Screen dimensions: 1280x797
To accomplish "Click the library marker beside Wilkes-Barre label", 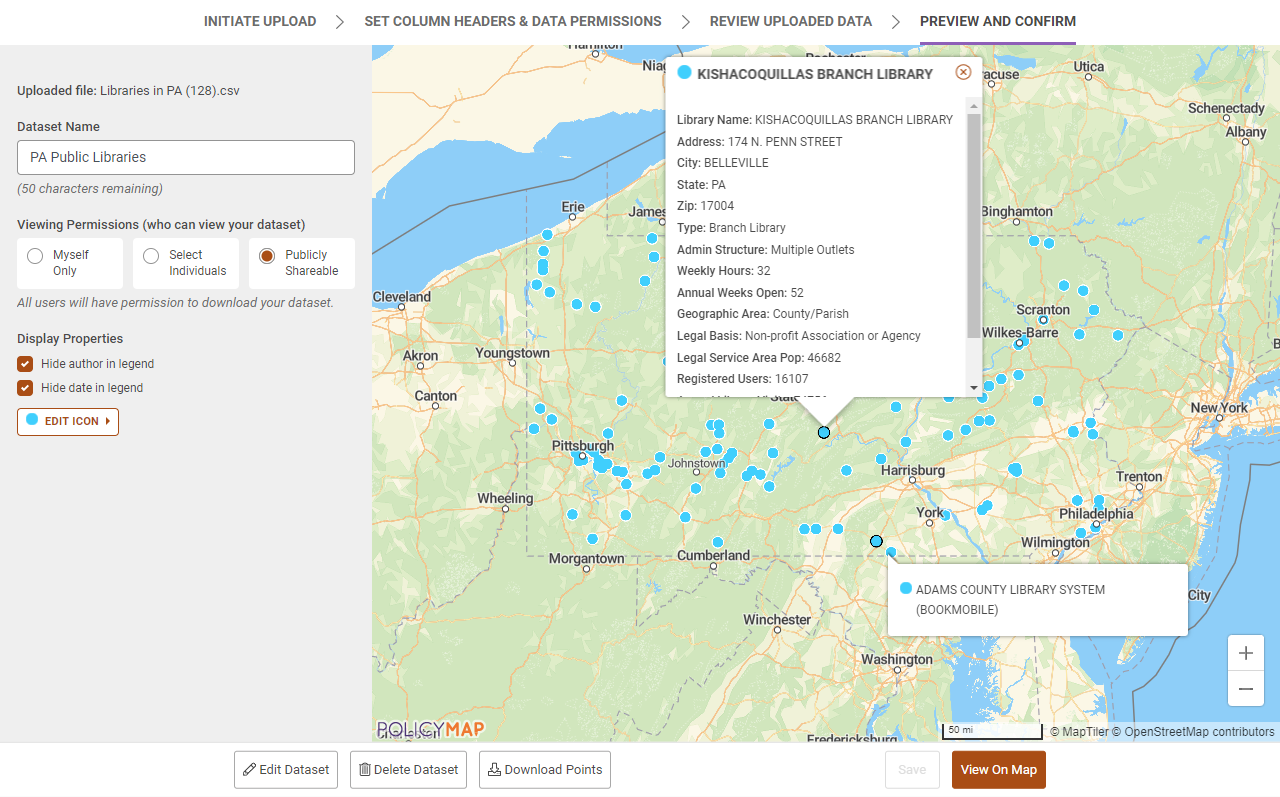I will coord(1019,343).
